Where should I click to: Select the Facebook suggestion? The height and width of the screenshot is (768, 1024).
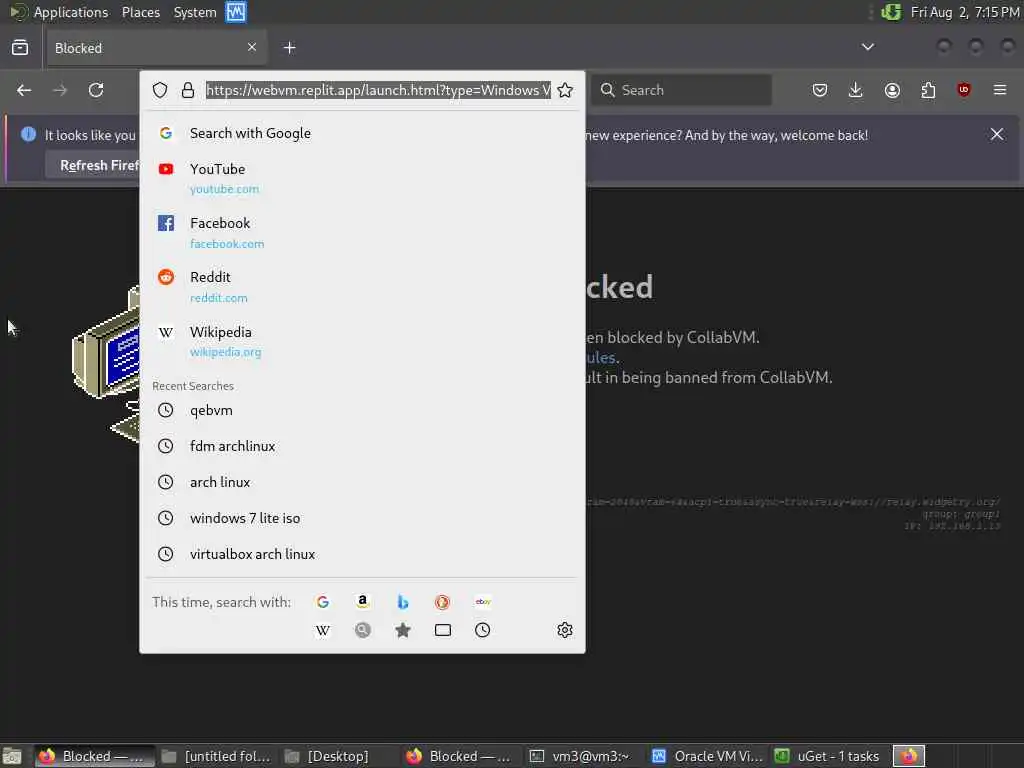click(362, 232)
